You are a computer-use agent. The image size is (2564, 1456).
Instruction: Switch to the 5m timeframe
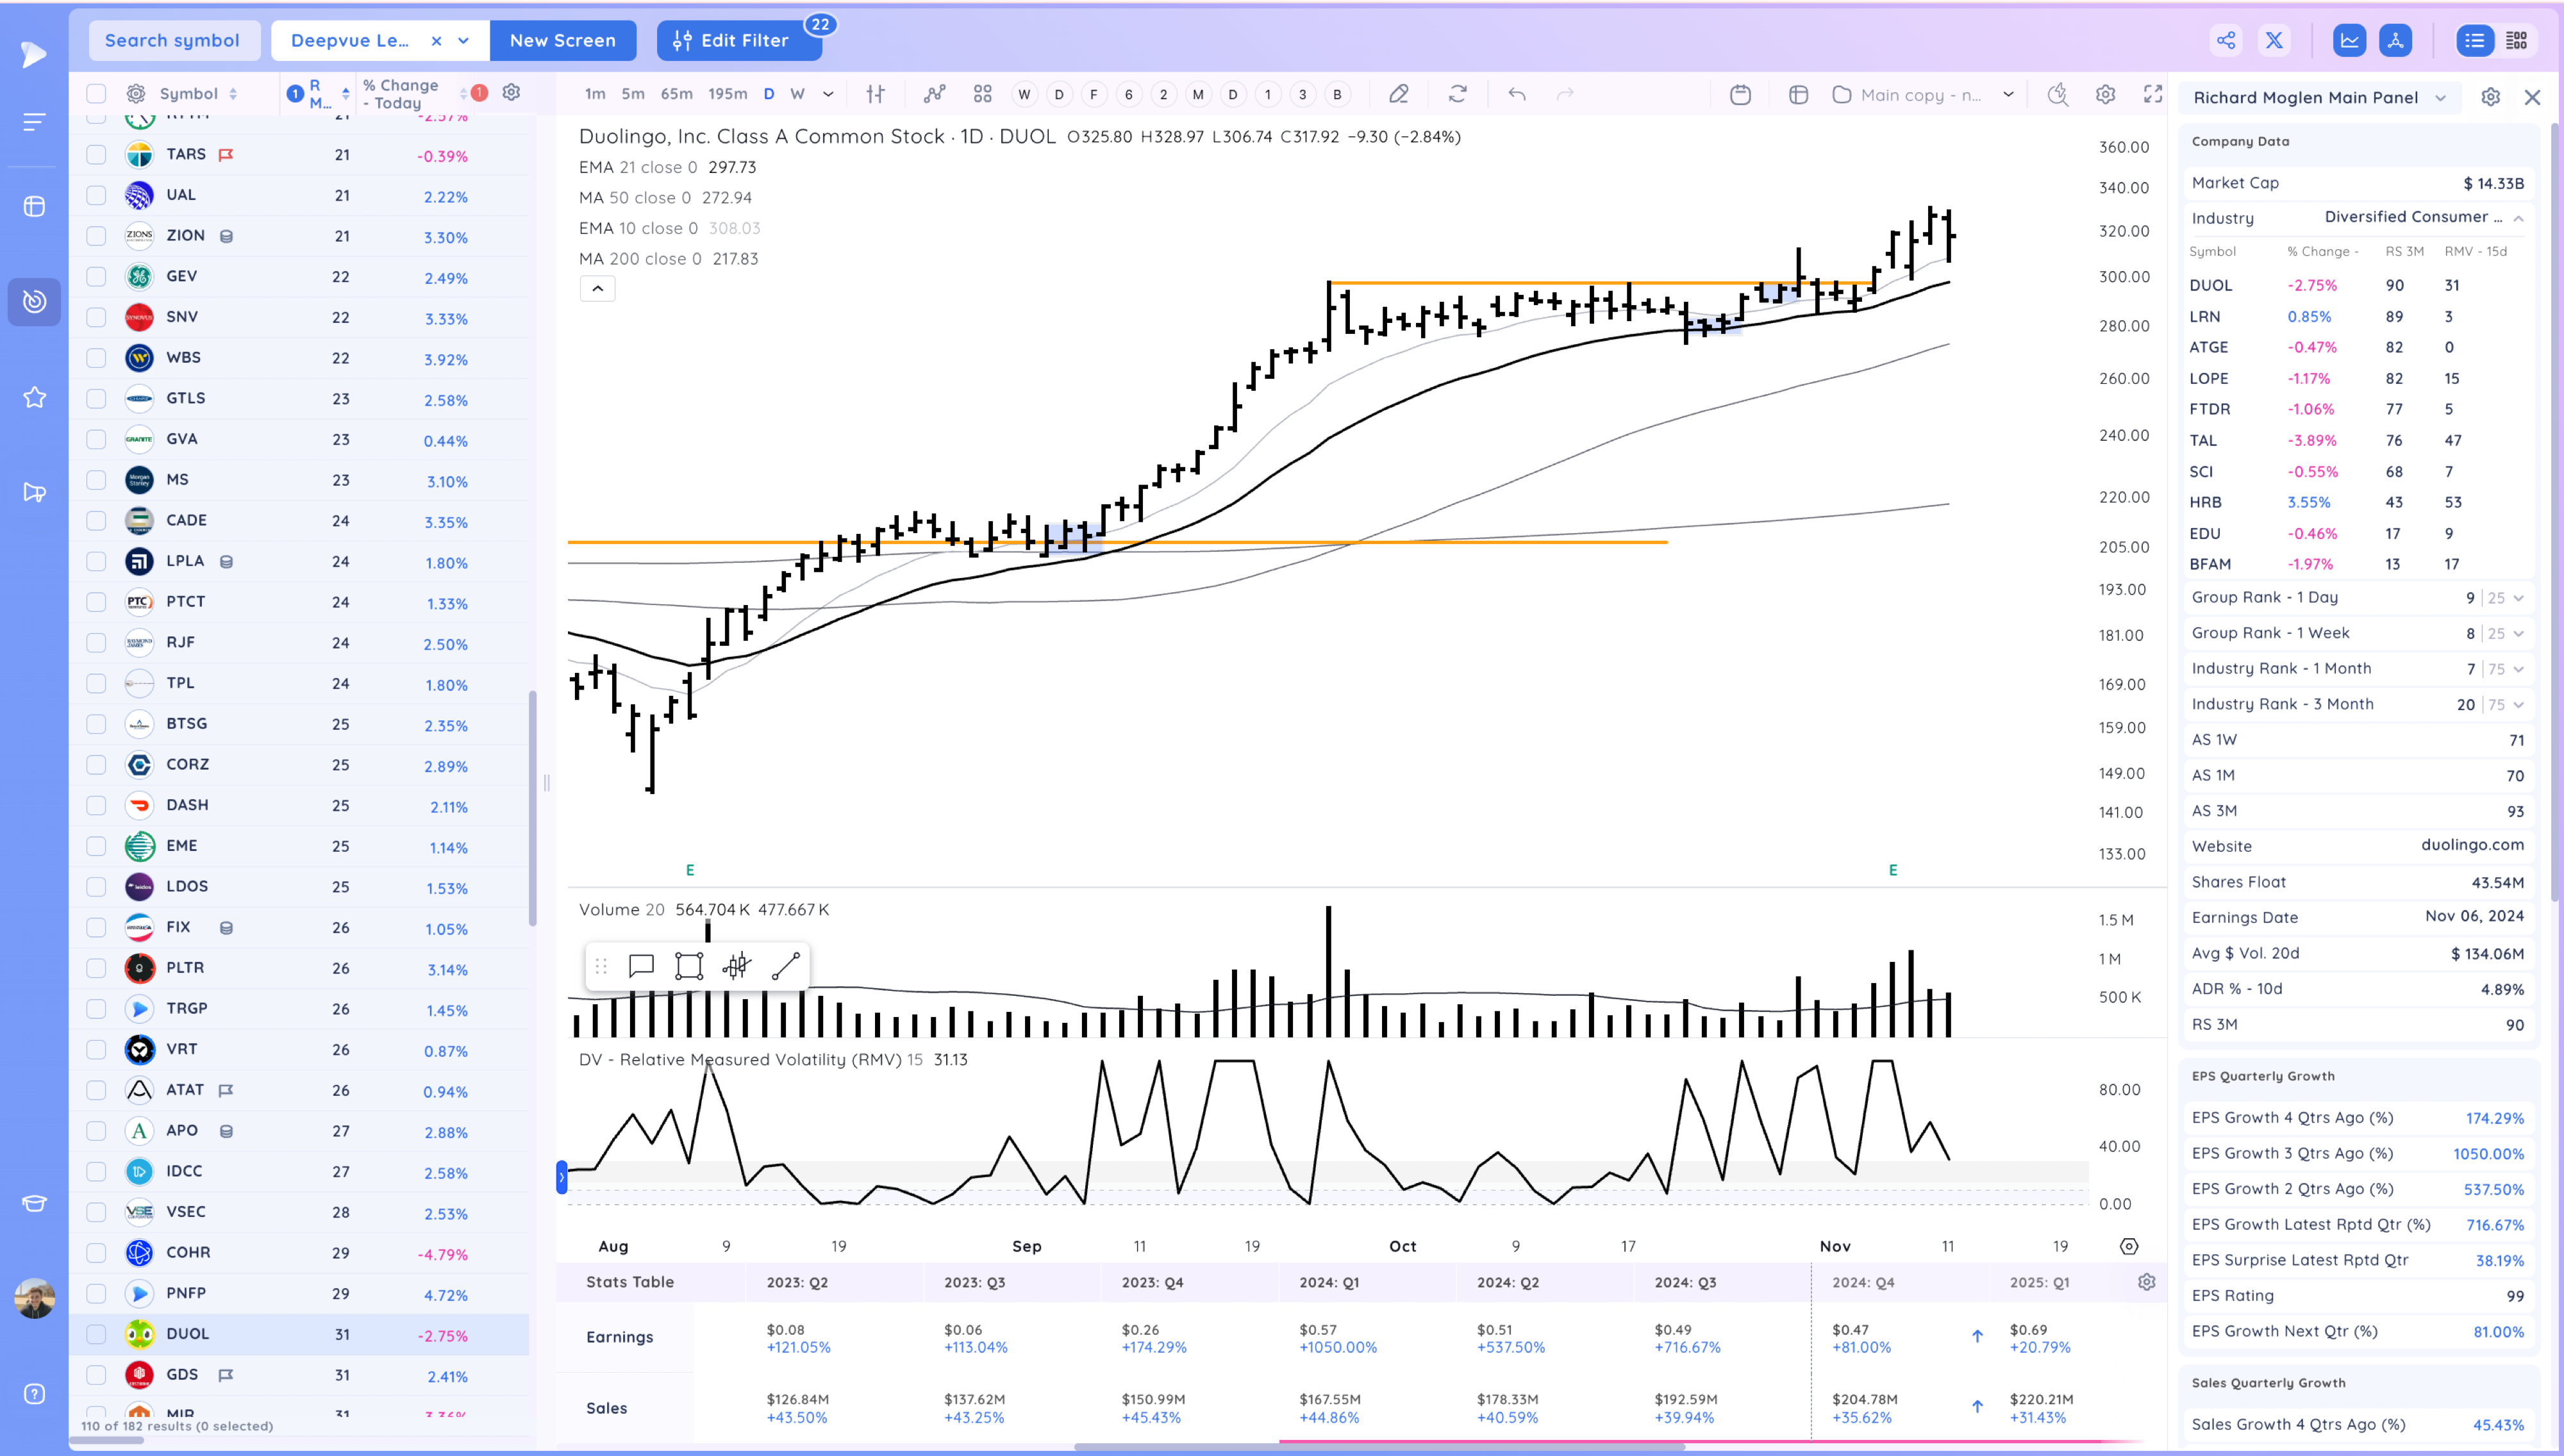click(x=632, y=94)
